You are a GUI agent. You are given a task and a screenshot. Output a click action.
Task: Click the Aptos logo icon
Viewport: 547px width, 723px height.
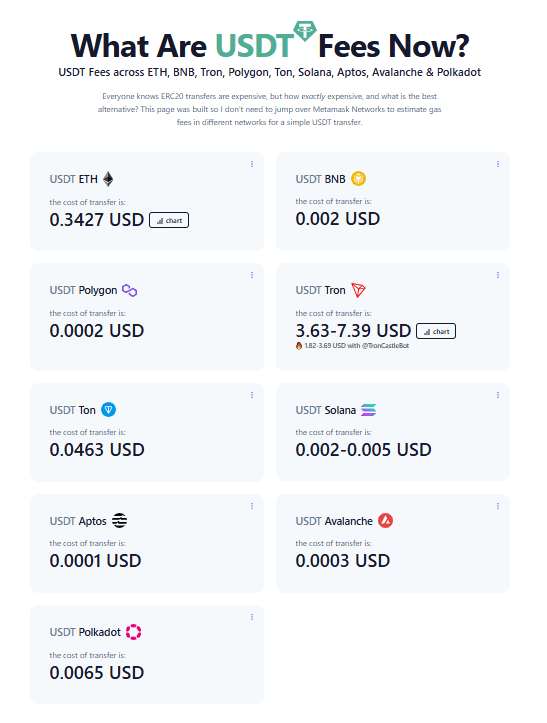119,521
